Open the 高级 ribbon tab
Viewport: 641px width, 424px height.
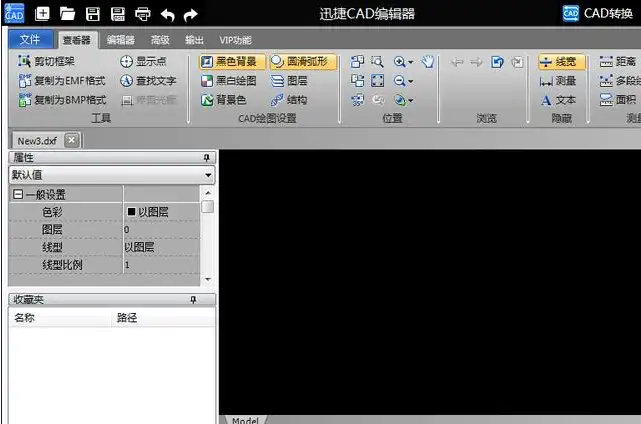coord(160,40)
